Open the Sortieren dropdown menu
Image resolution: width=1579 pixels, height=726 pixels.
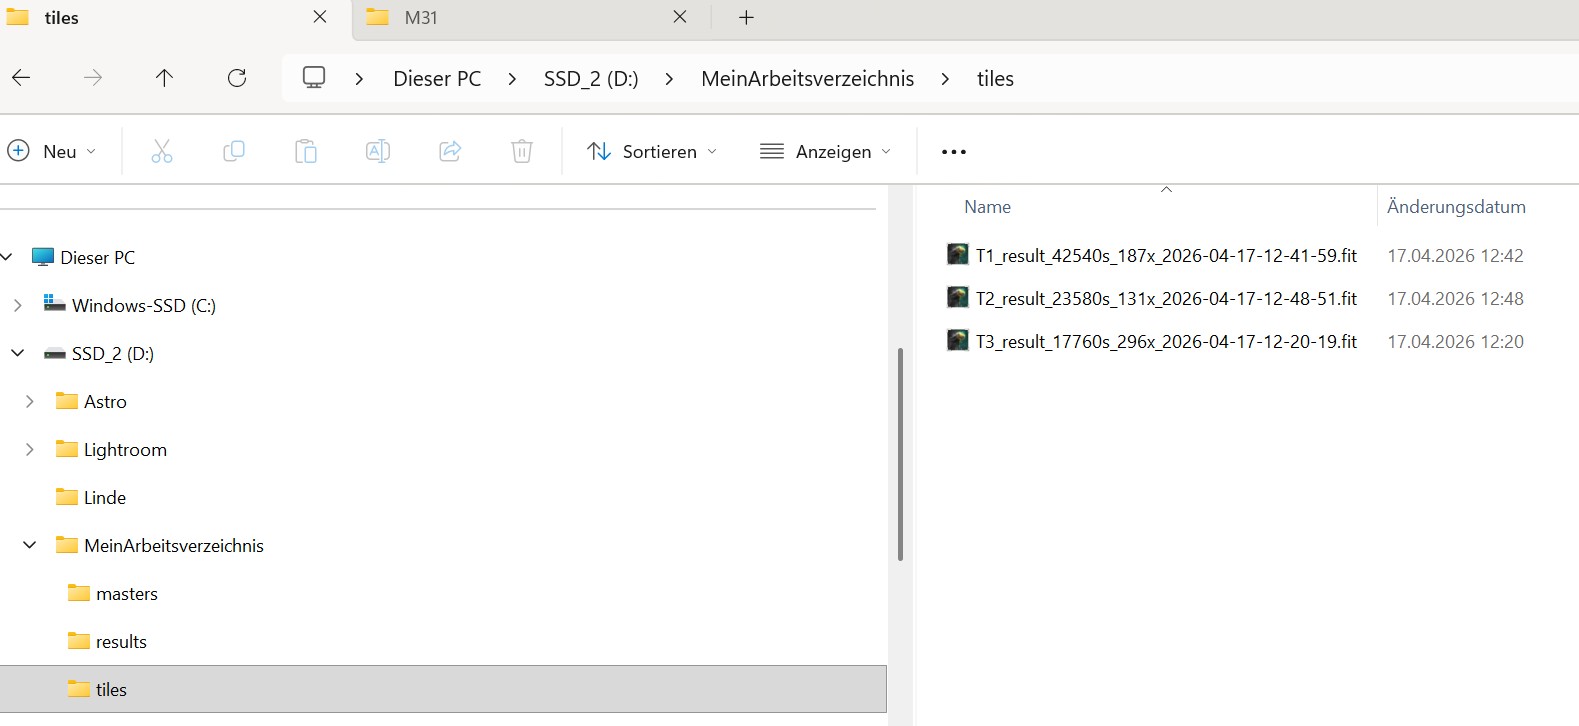tap(652, 152)
